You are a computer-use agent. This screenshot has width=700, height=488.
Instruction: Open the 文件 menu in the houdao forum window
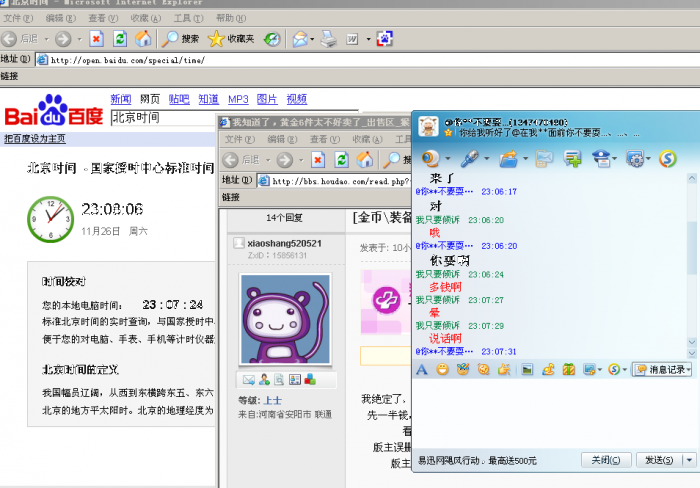[x=240, y=139]
